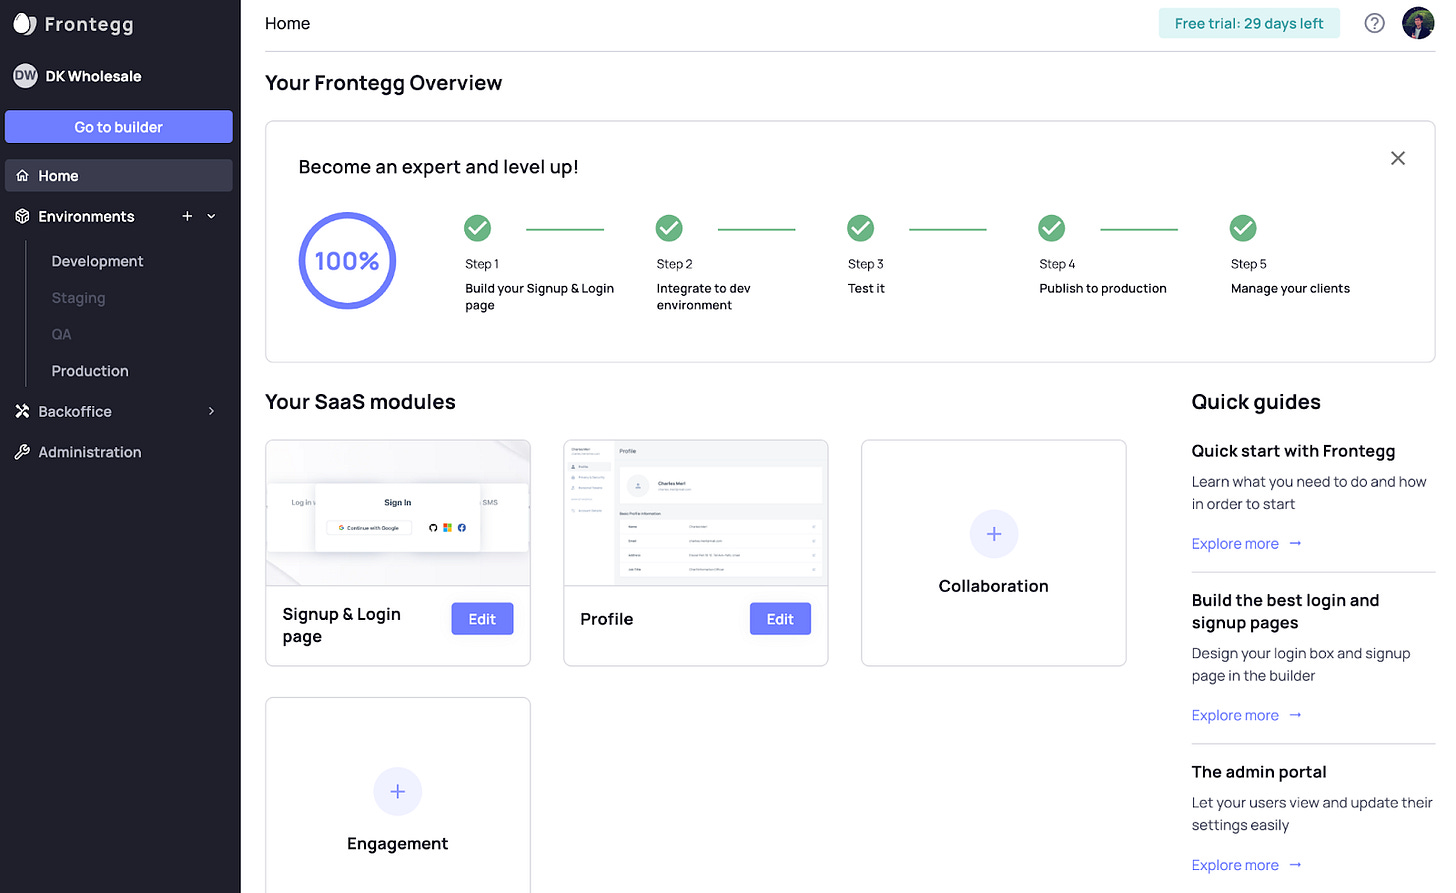The image size is (1456, 893).
Task: Click 'Integrate to dev environment' step text
Action: (x=704, y=297)
